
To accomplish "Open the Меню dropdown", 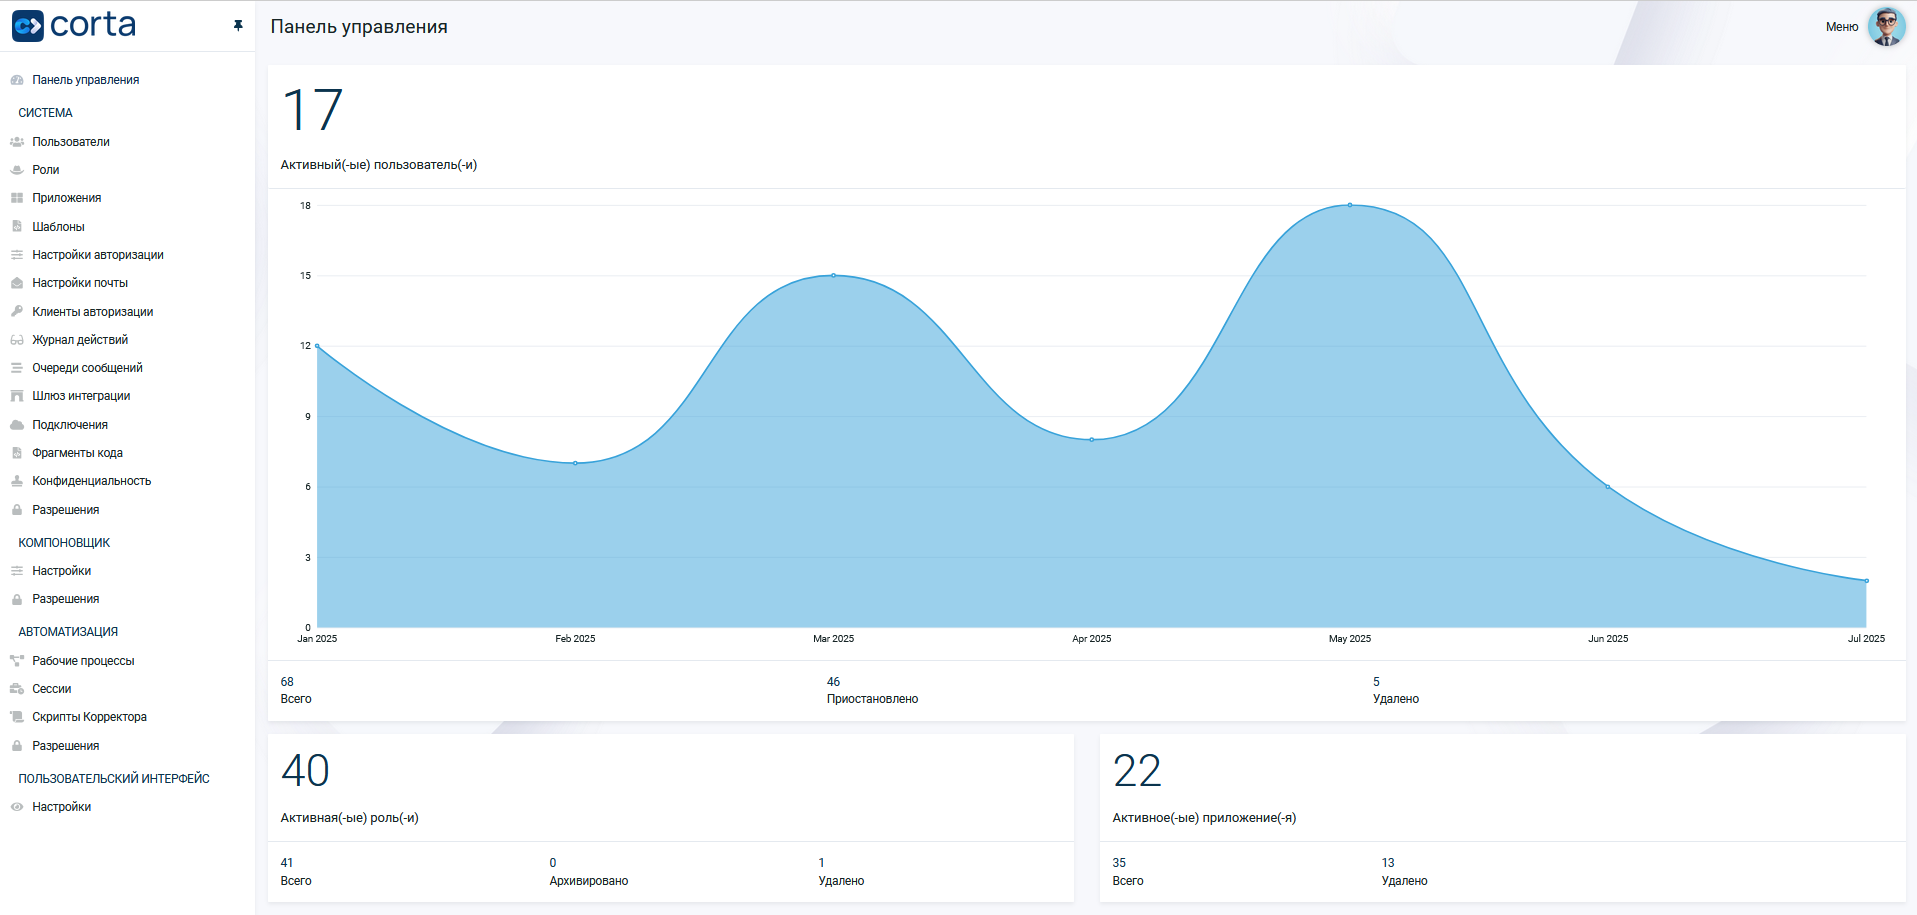I will click(1841, 27).
